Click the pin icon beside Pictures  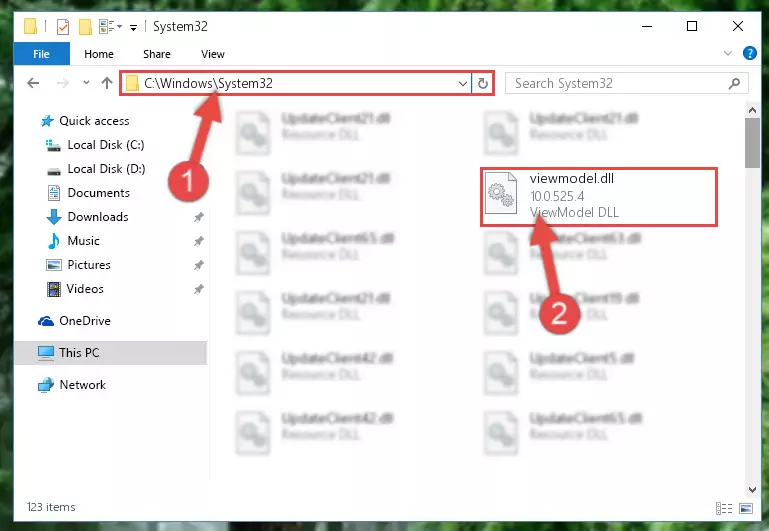coord(199,265)
